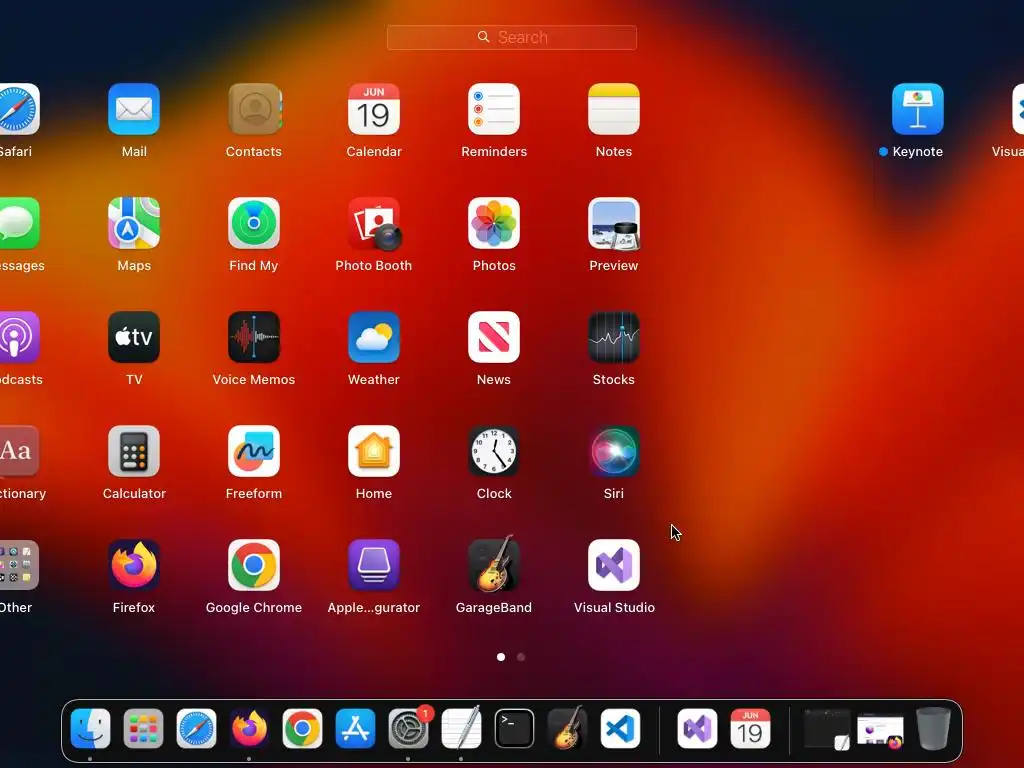This screenshot has height=768, width=1024.
Task: Open the Mail app in Launchpad
Action: (x=134, y=109)
